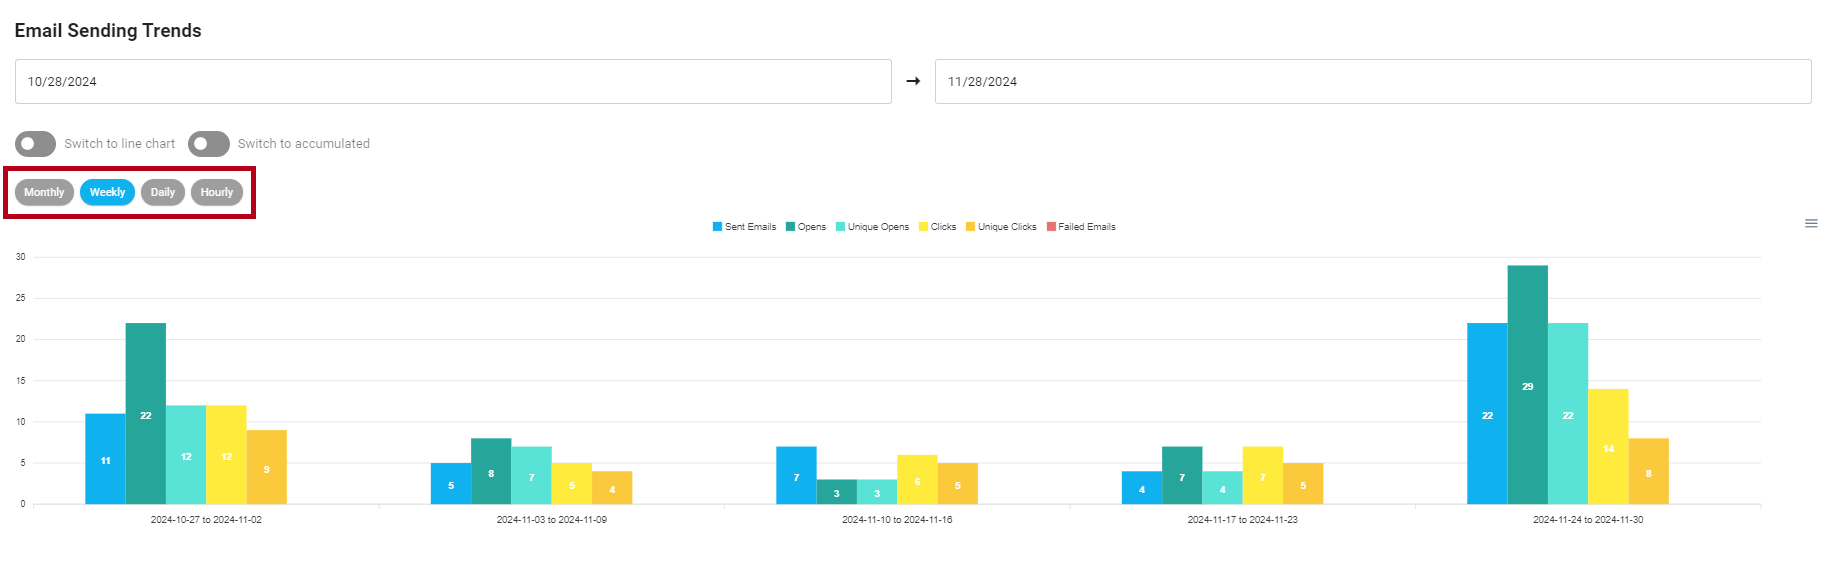Click the Sent Emails bar valued 11
1841x575 pixels.
105,459
